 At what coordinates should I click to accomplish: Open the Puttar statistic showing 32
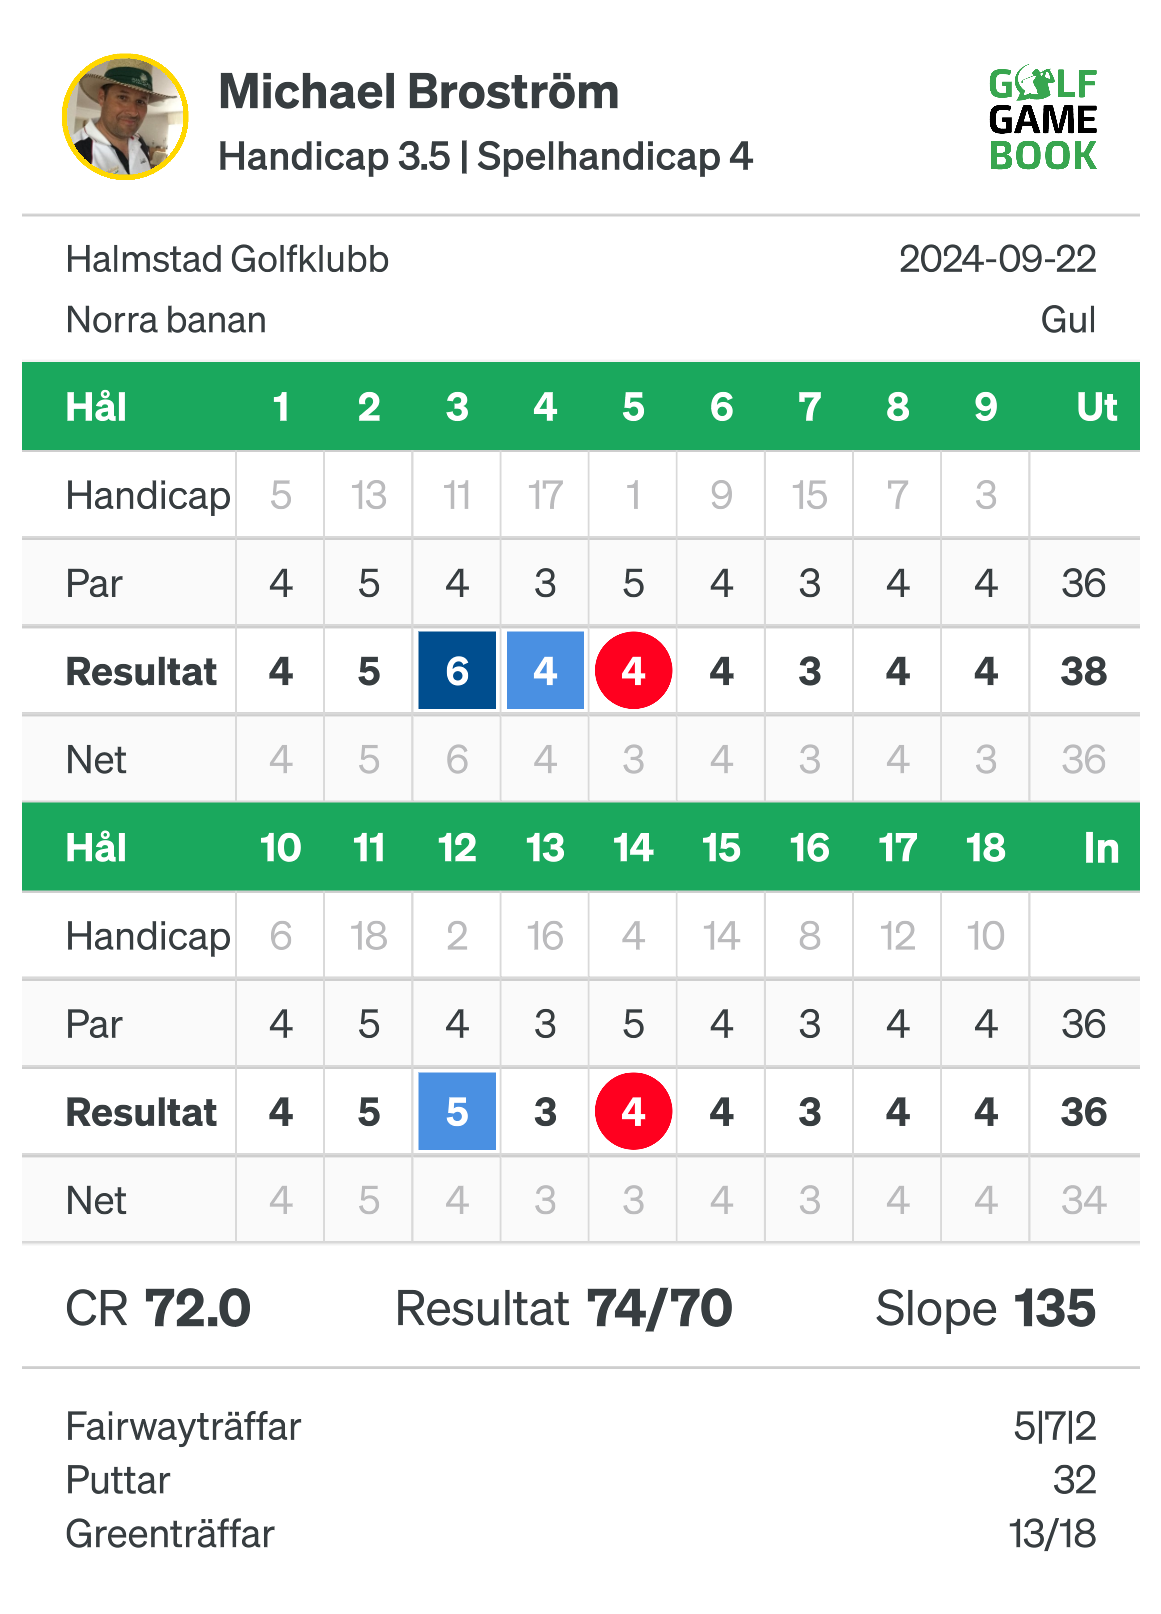(x=581, y=1480)
